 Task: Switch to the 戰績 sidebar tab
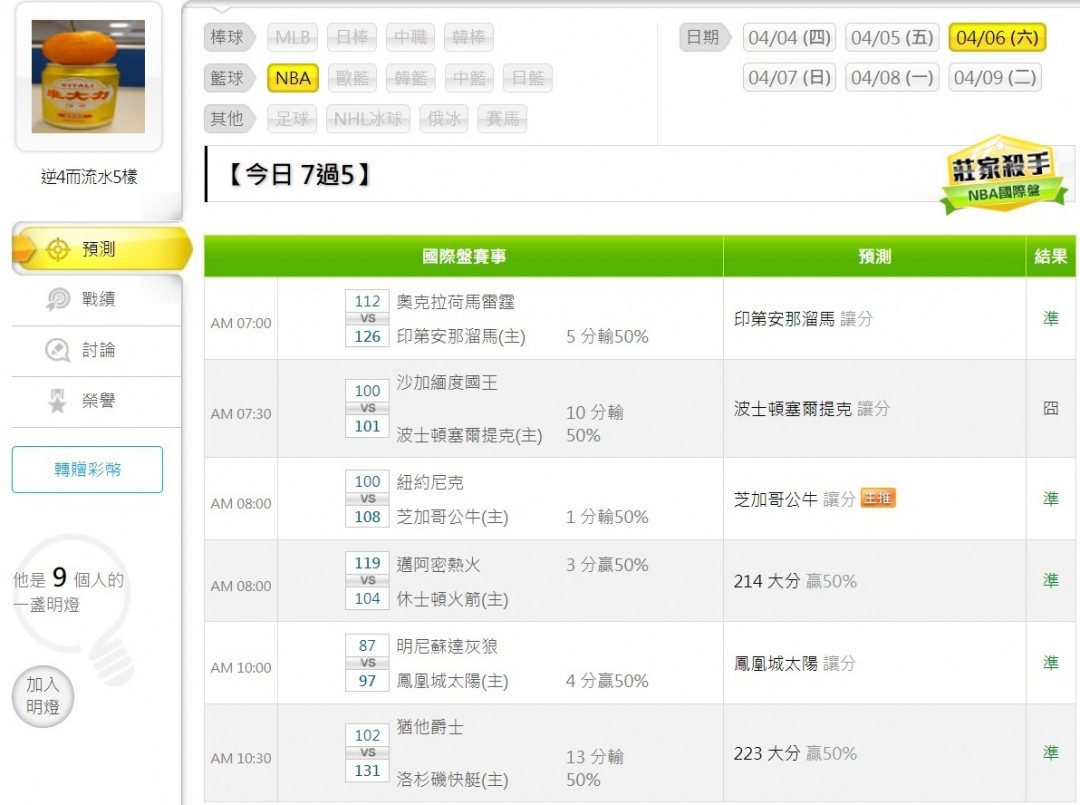point(96,300)
